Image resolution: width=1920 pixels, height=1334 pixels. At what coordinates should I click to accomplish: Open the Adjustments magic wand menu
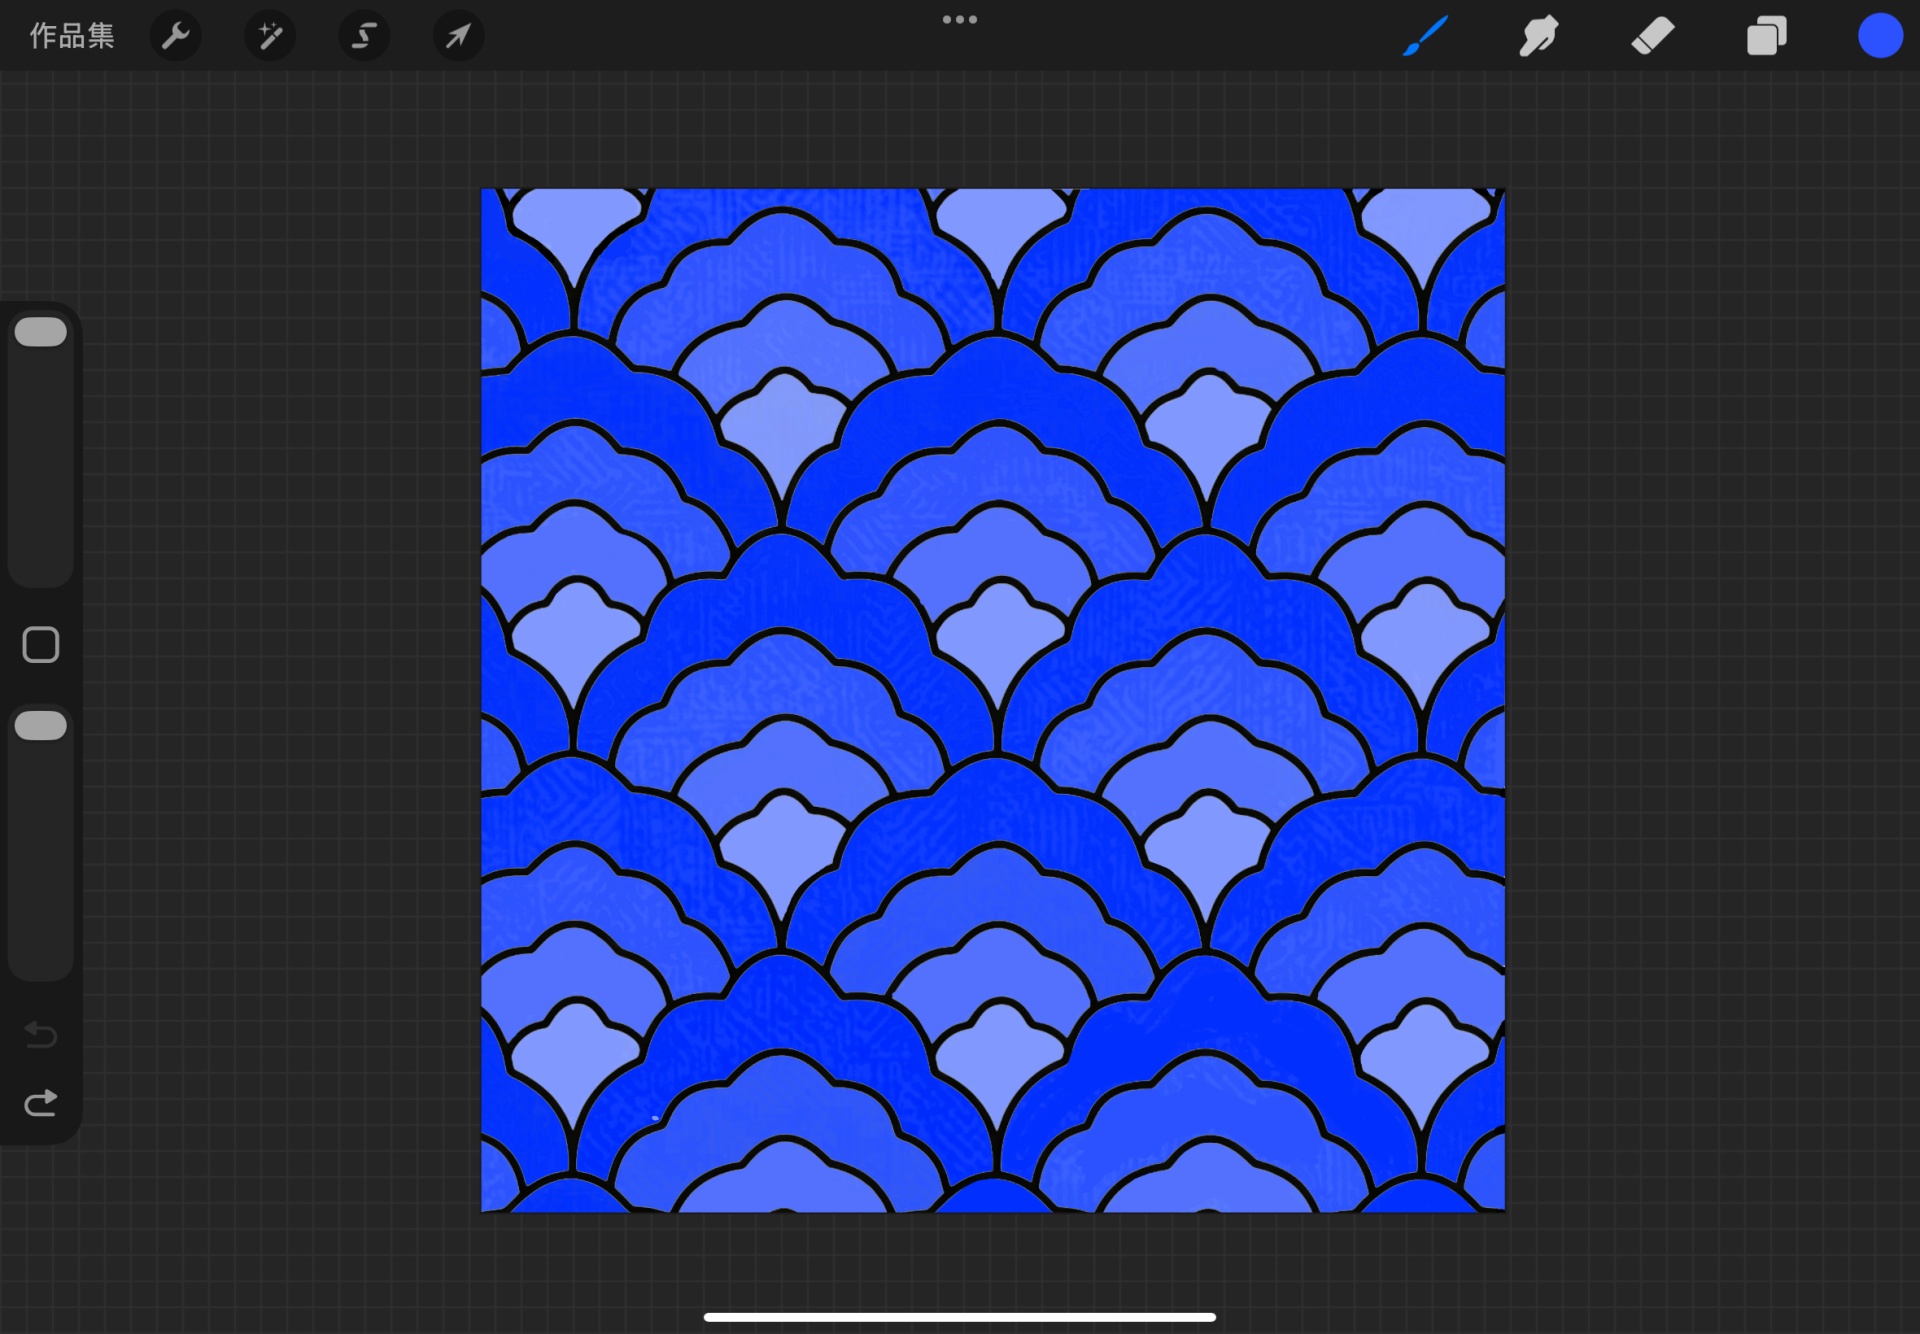pos(270,36)
